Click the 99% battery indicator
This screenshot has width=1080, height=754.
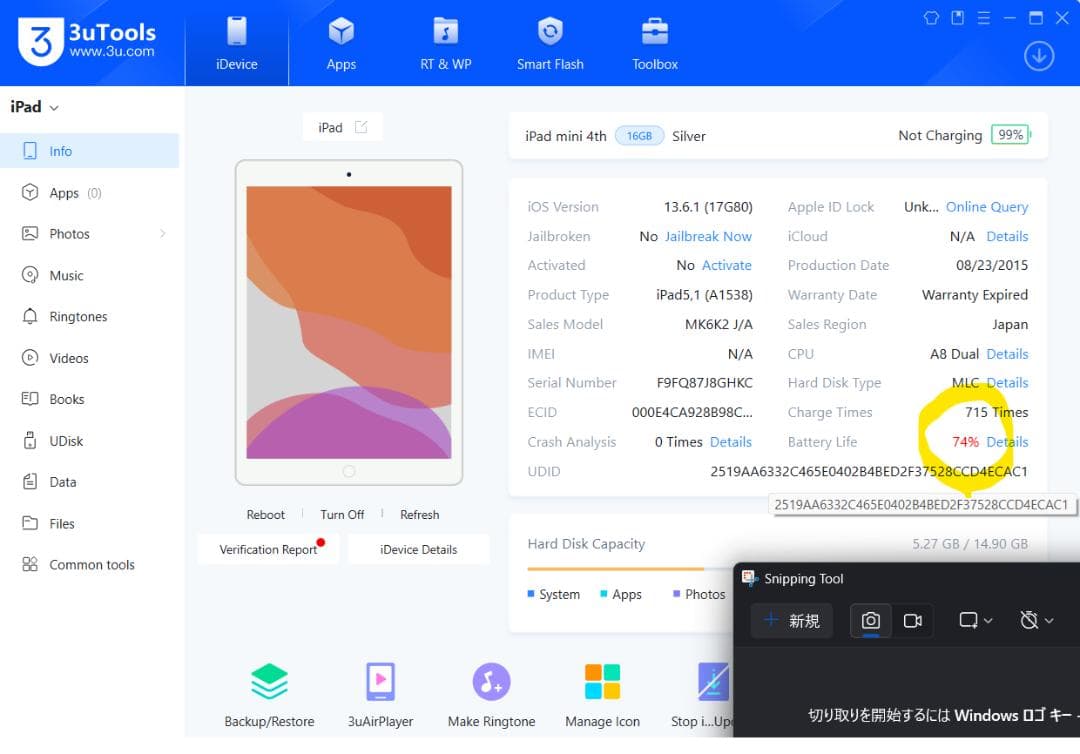(x=1010, y=135)
